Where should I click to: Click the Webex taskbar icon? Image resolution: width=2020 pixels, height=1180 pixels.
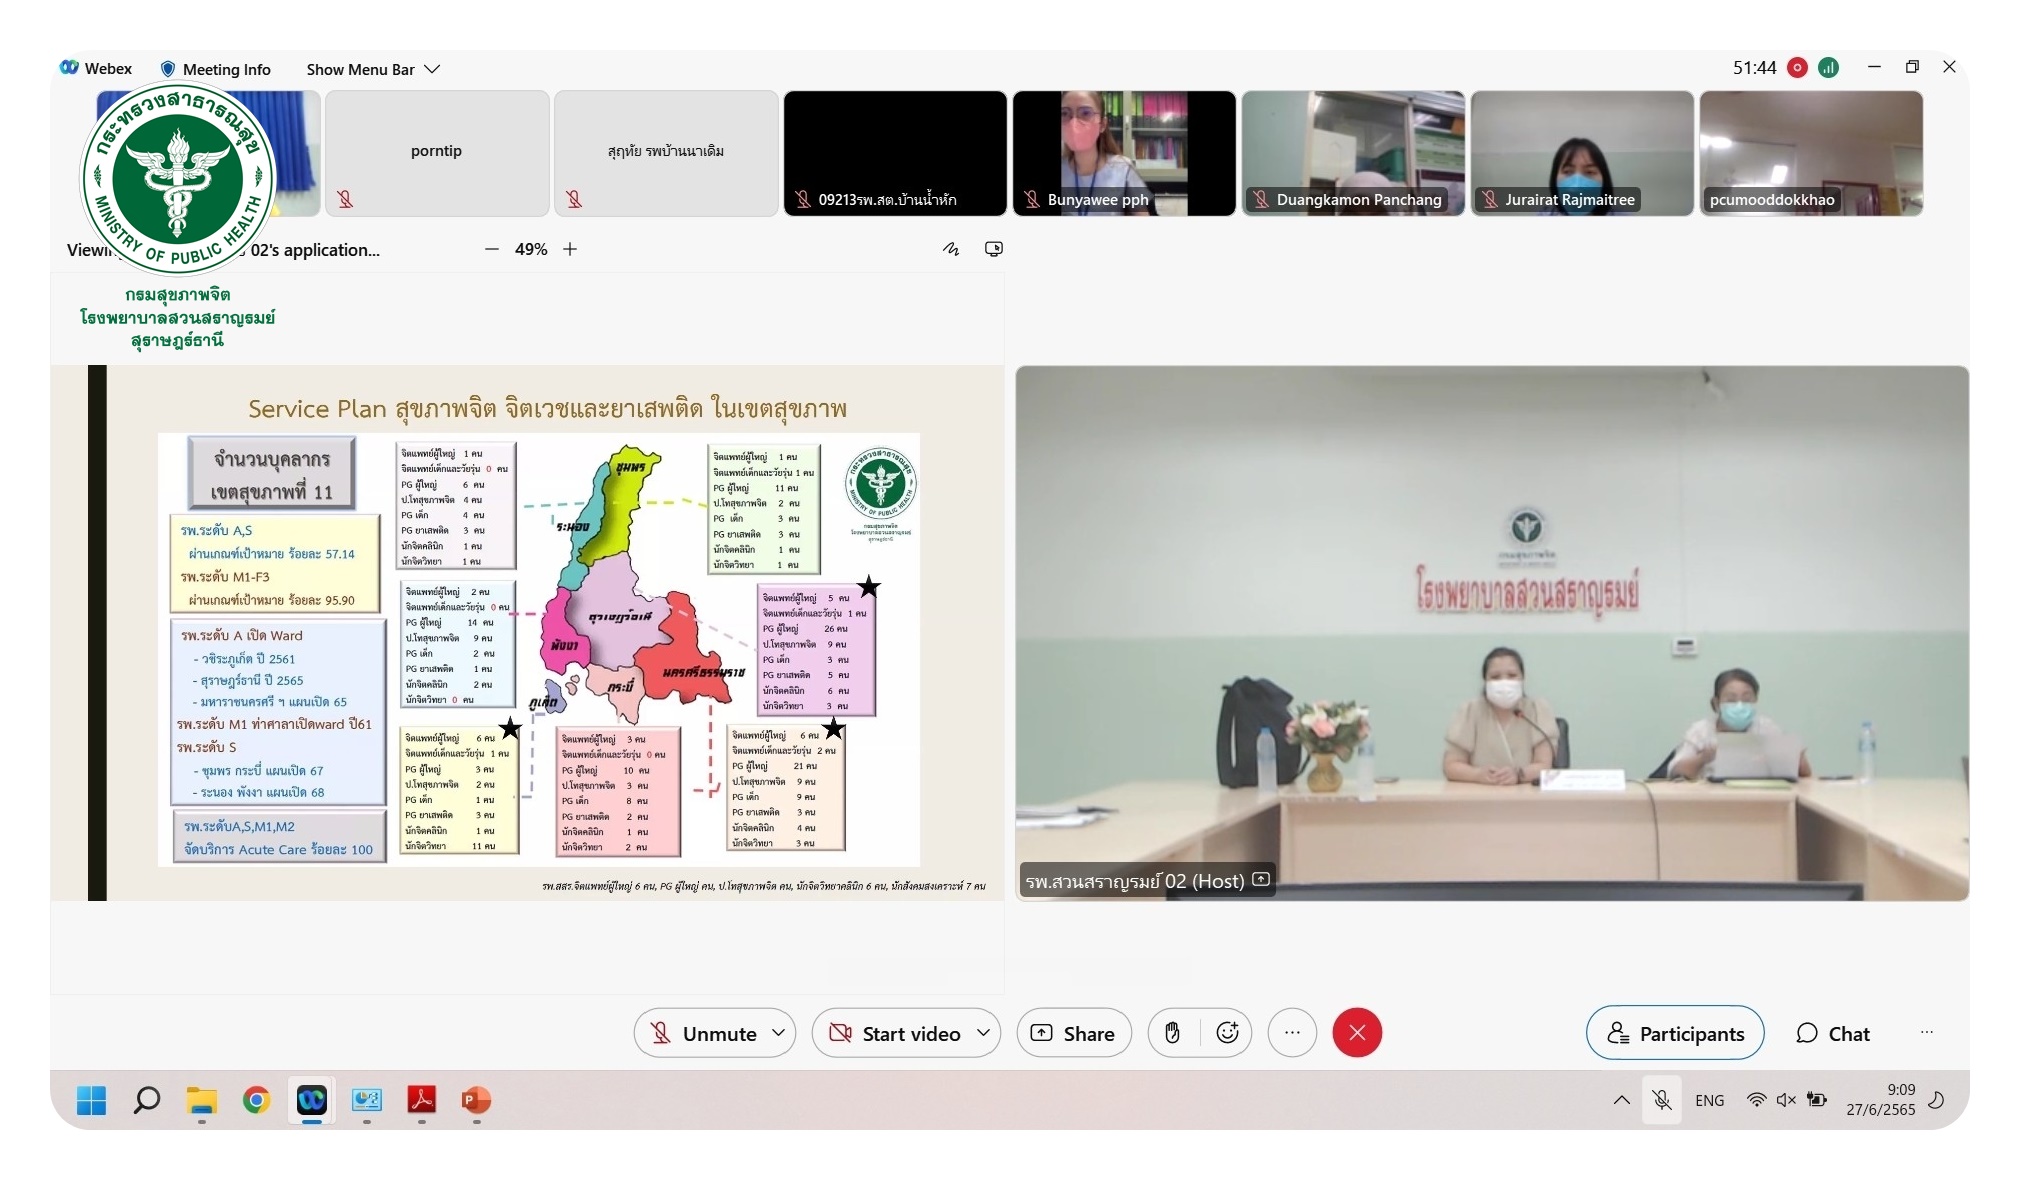tap(312, 1100)
